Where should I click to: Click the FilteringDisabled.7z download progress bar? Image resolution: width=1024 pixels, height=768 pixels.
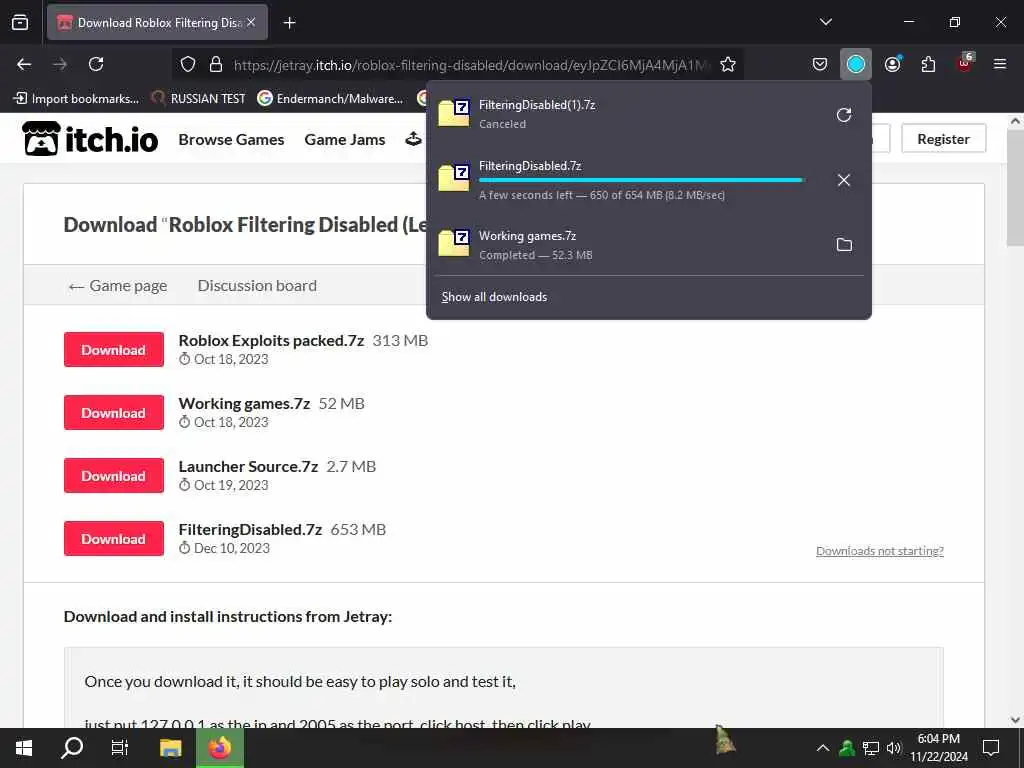(x=641, y=180)
